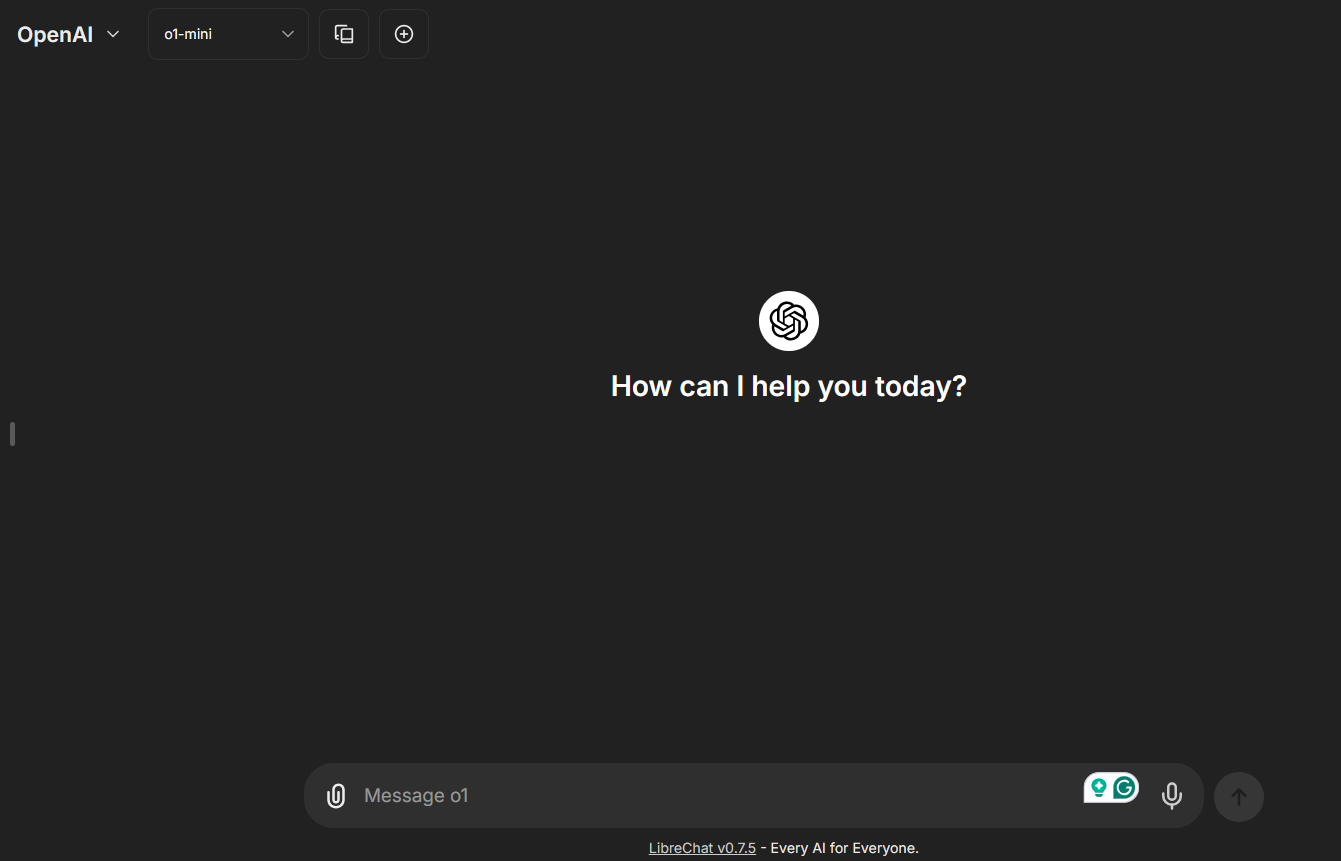Open the LibreChat v0.7.5 link
The width and height of the screenshot is (1341, 861).
pos(702,848)
